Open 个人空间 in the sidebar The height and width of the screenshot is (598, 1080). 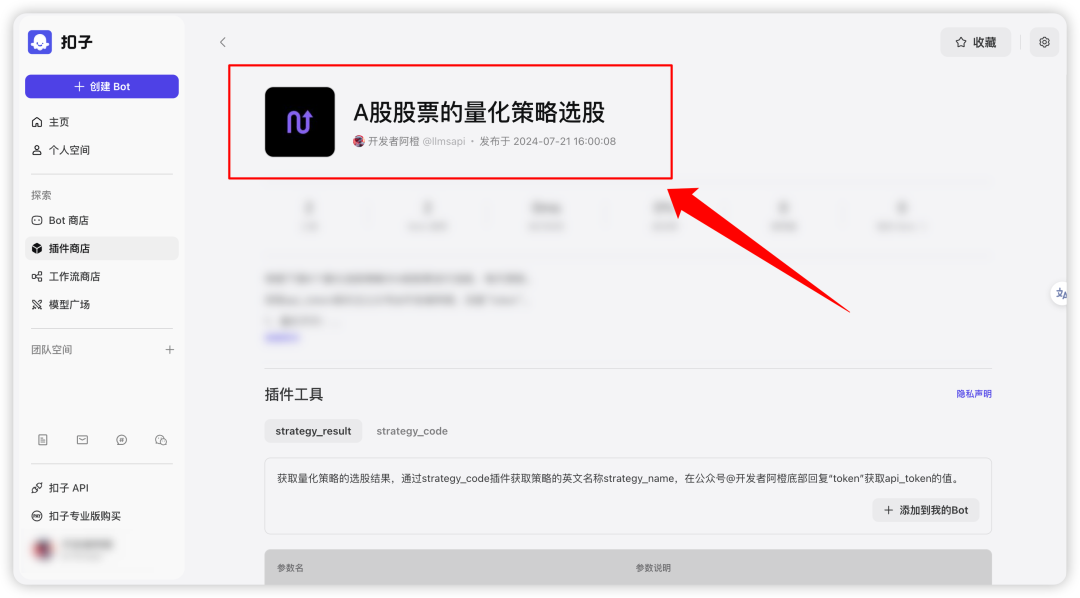tap(102, 150)
